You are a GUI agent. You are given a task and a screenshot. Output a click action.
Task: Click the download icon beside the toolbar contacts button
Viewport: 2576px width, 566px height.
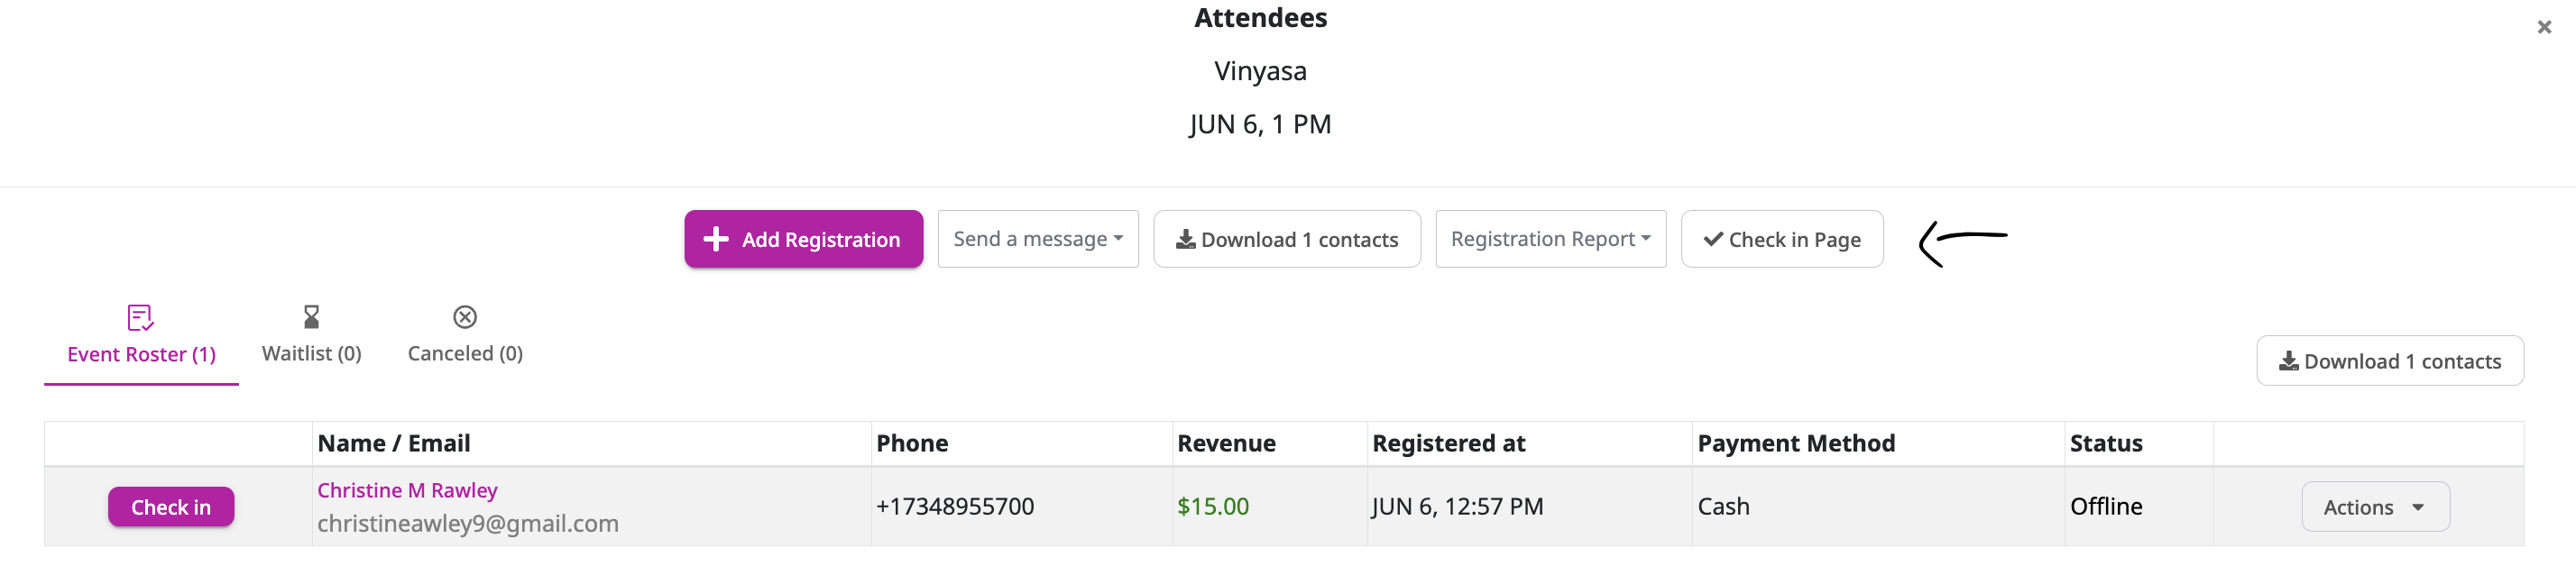click(1185, 239)
